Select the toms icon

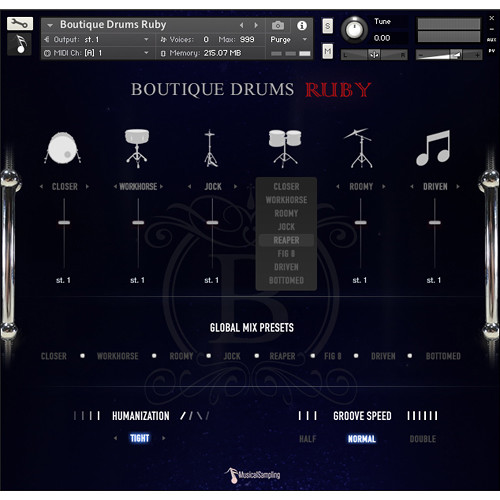tap(285, 148)
